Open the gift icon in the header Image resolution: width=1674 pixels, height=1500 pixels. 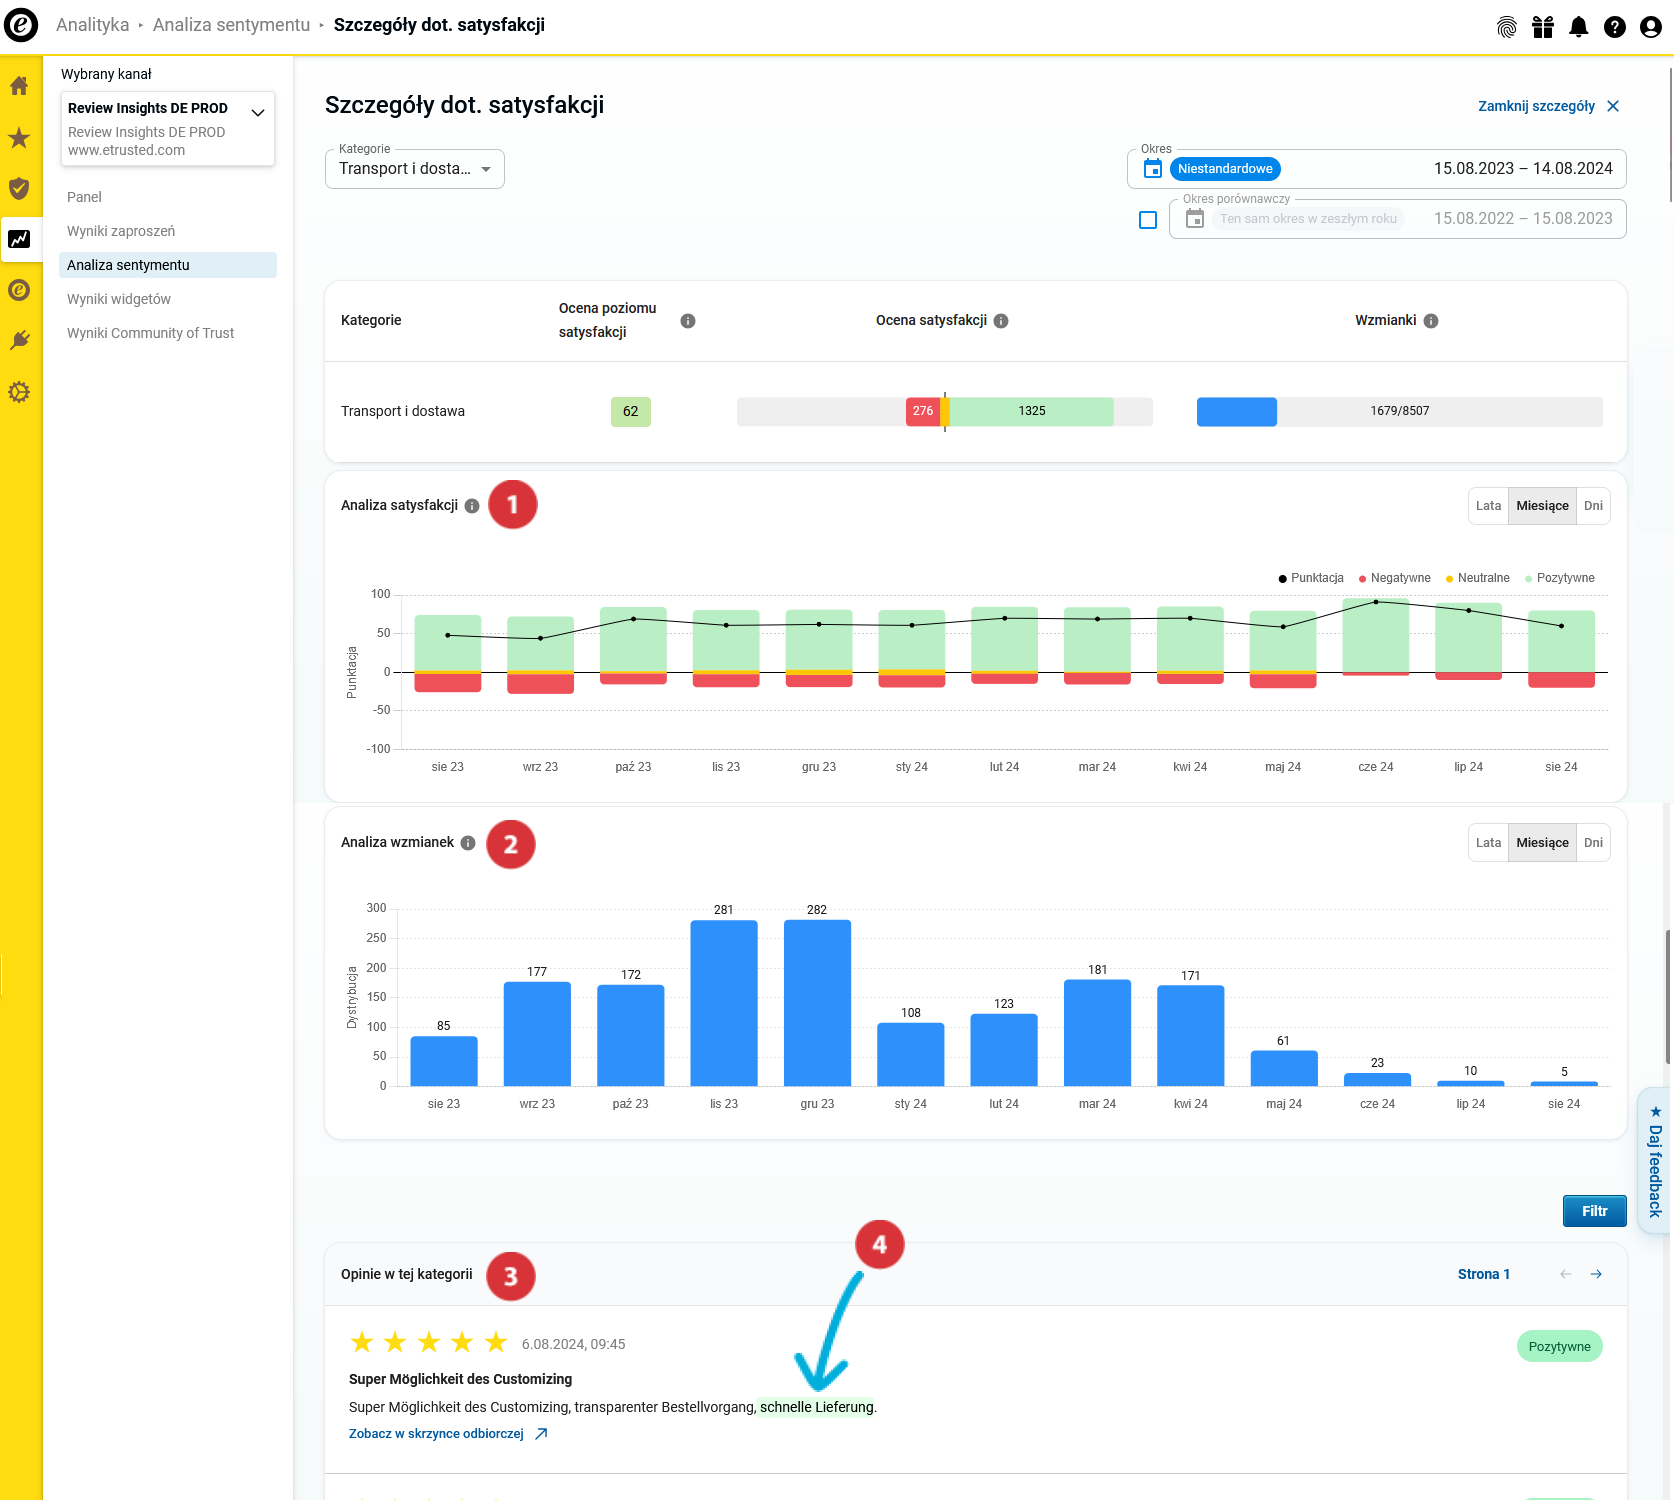1543,27
